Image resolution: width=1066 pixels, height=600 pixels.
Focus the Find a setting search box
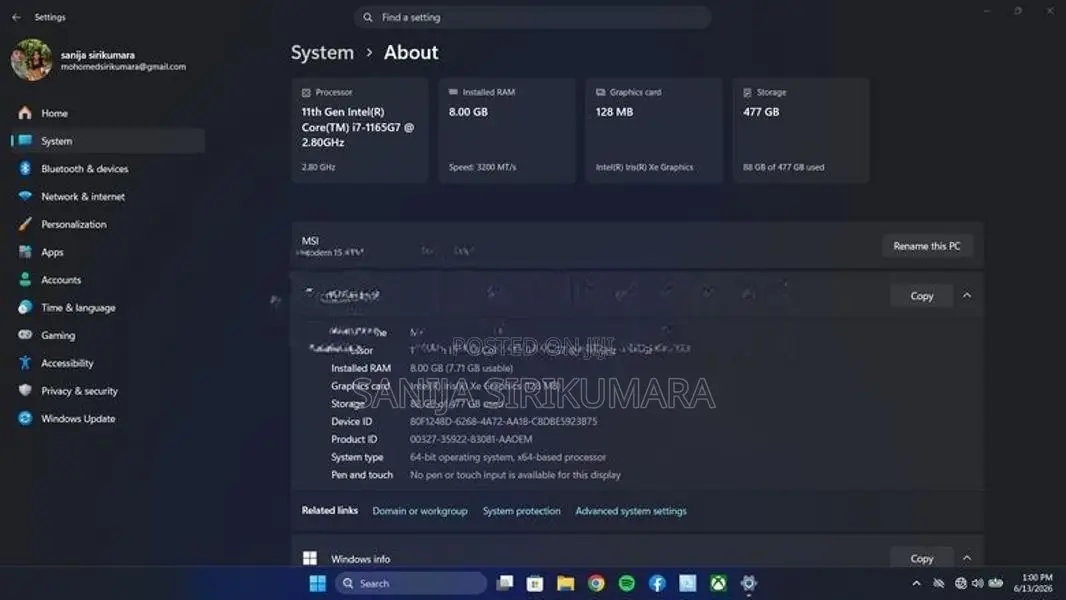[532, 17]
